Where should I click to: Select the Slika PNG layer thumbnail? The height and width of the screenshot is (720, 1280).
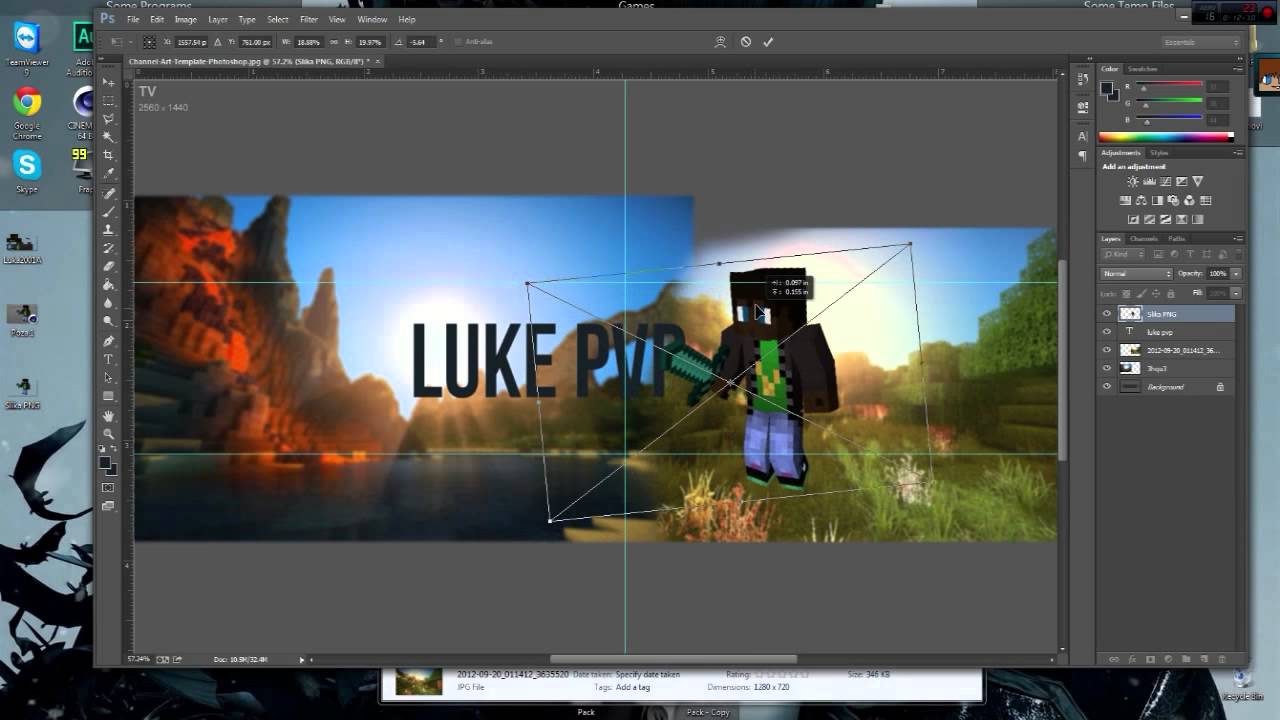pos(1130,314)
